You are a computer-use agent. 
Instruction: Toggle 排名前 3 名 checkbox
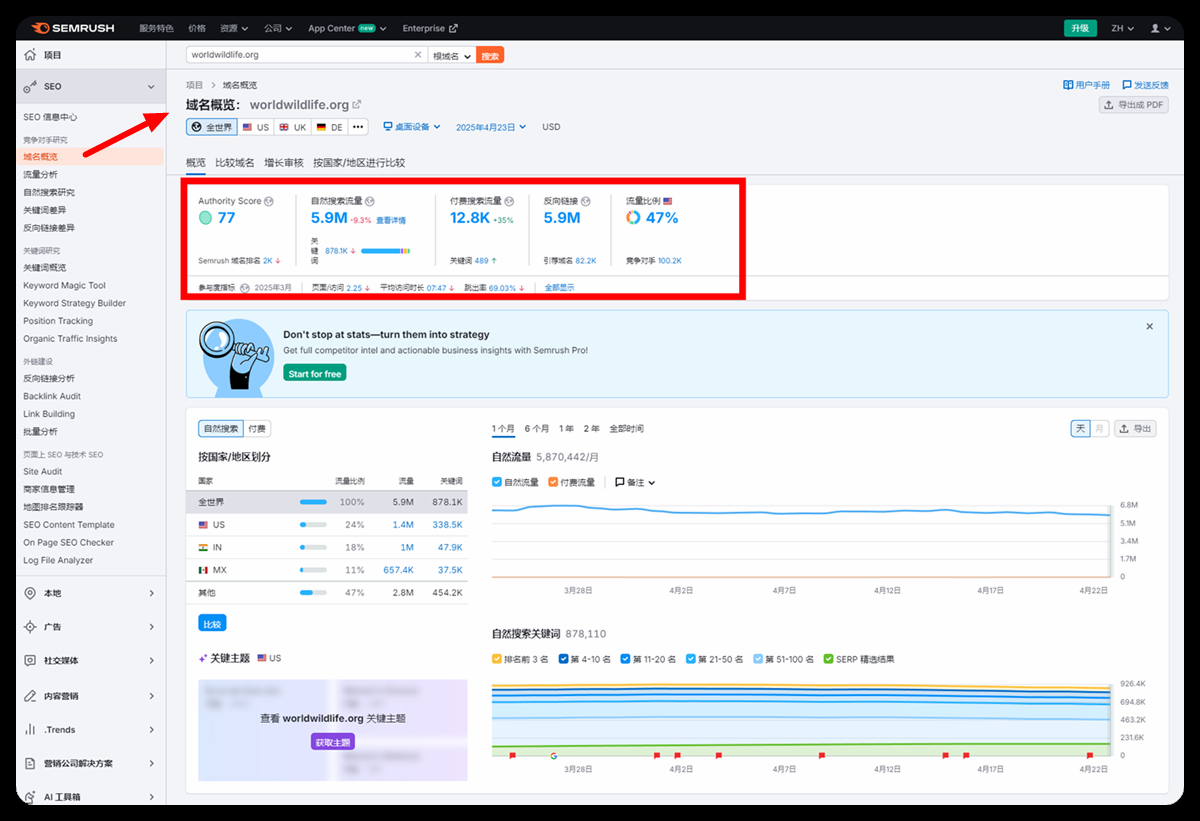[497, 659]
